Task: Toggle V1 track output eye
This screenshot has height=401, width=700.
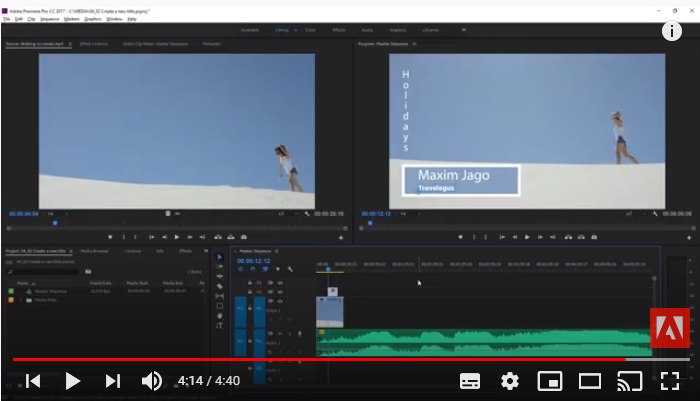Action: pyautogui.click(x=280, y=301)
